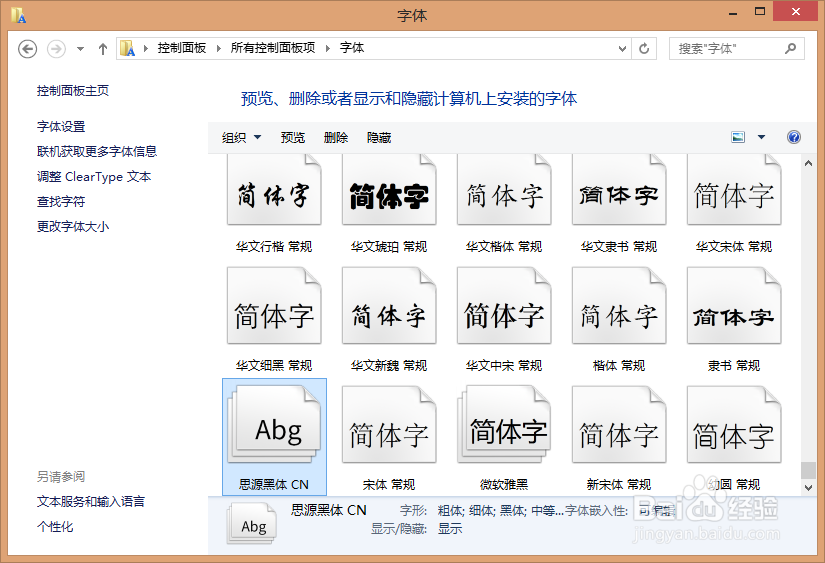This screenshot has height=563, width=825.
Task: Open the recent locations dropdown arrow
Action: 80,49
